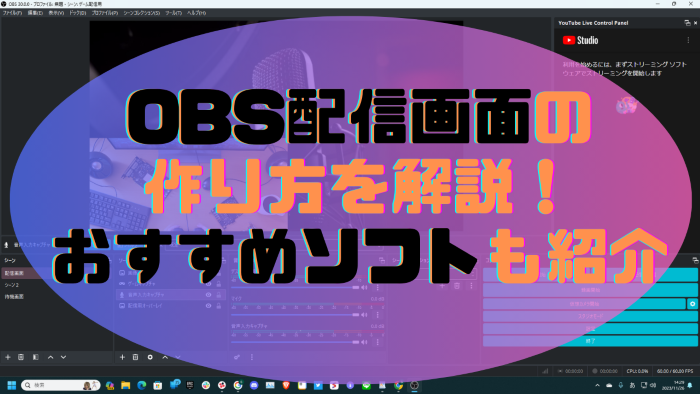Open シーンコレクション menu
This screenshot has width=700, height=394.
(142, 13)
